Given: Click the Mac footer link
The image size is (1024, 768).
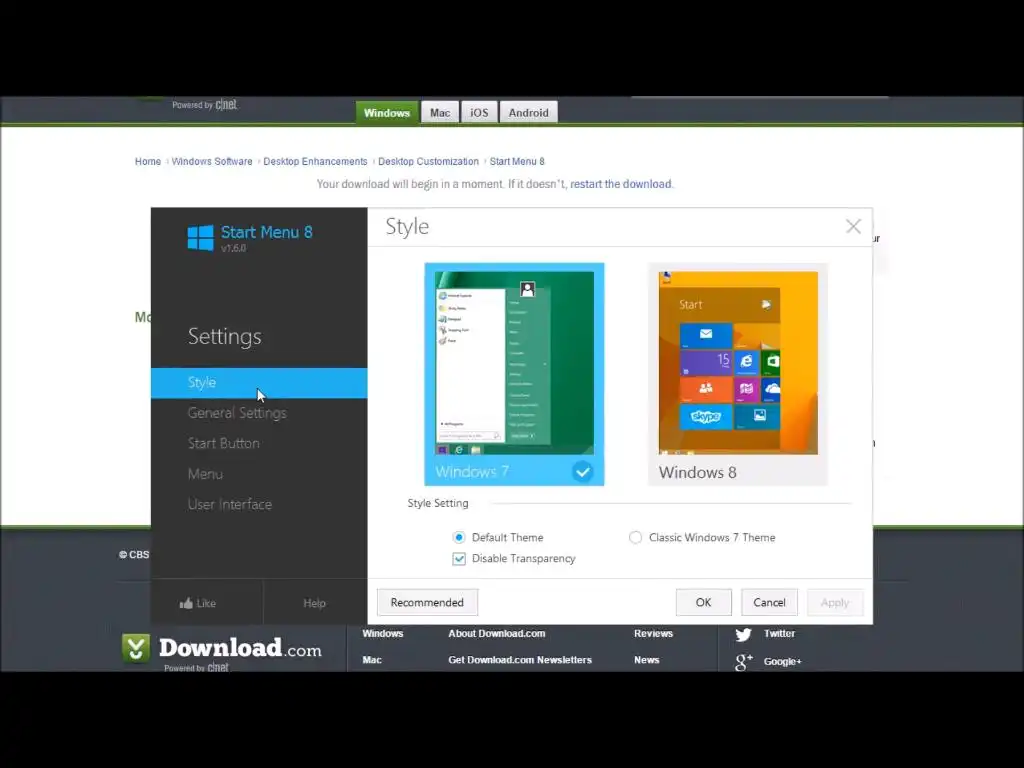Looking at the screenshot, I should coord(372,660).
